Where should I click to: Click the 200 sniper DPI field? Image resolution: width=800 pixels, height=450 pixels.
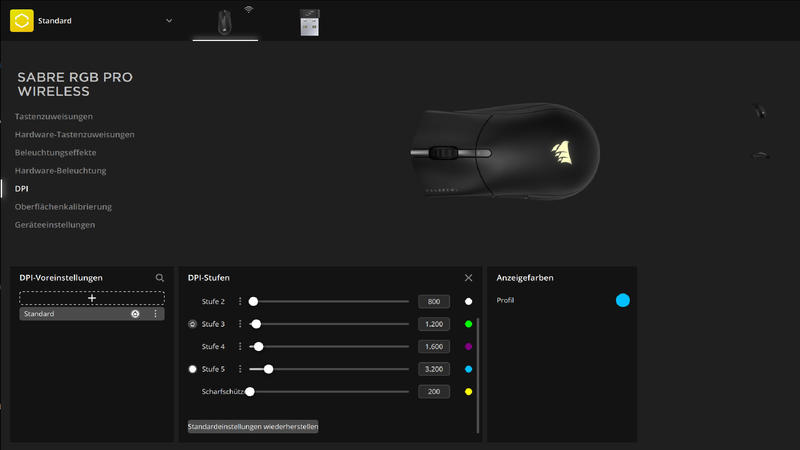tap(434, 391)
